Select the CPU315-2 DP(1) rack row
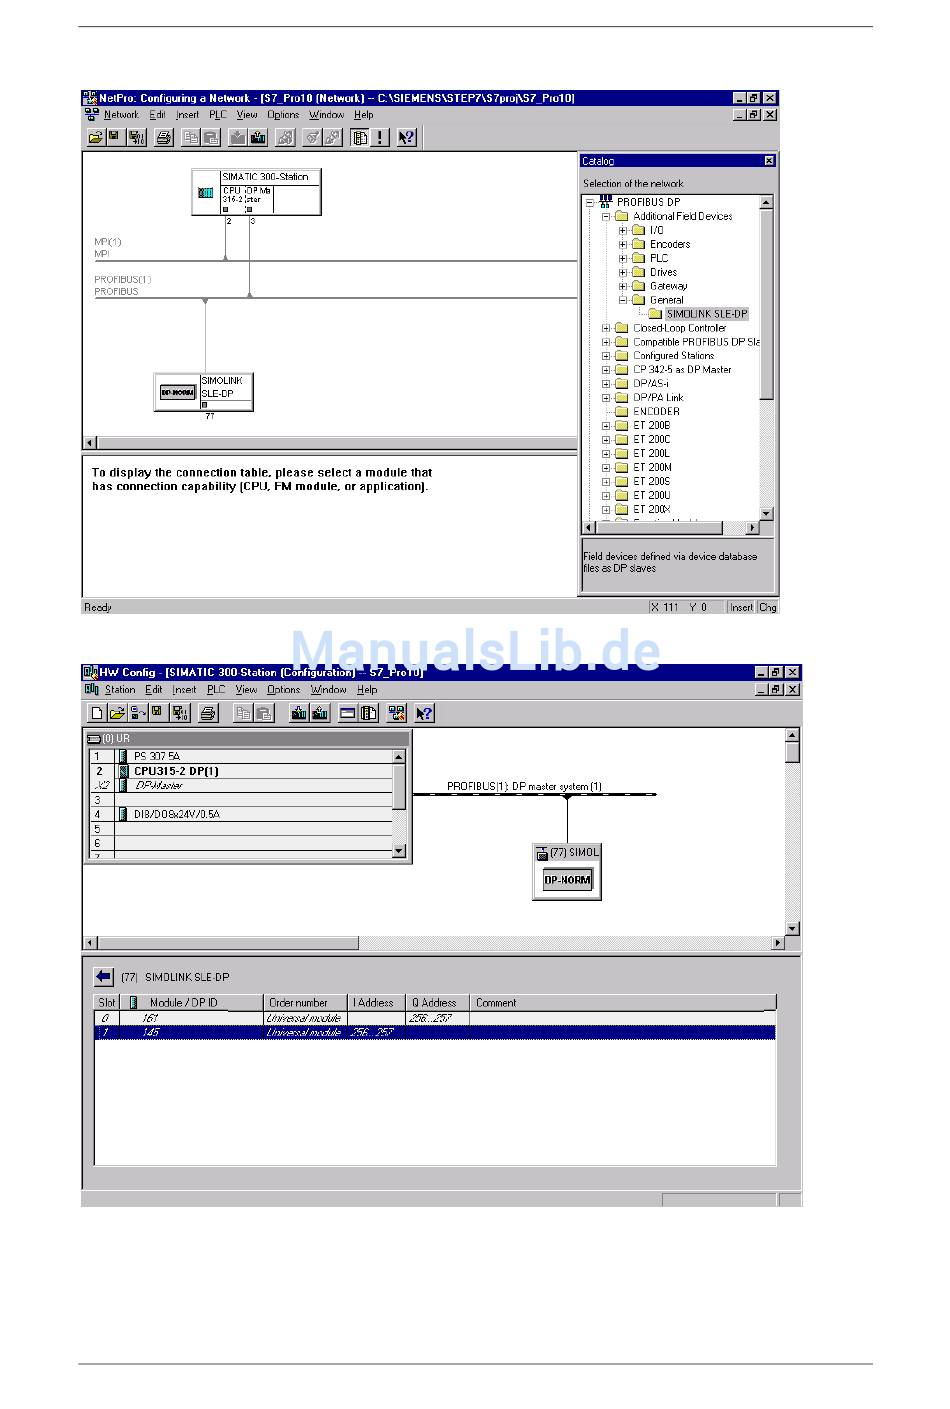 (242, 771)
